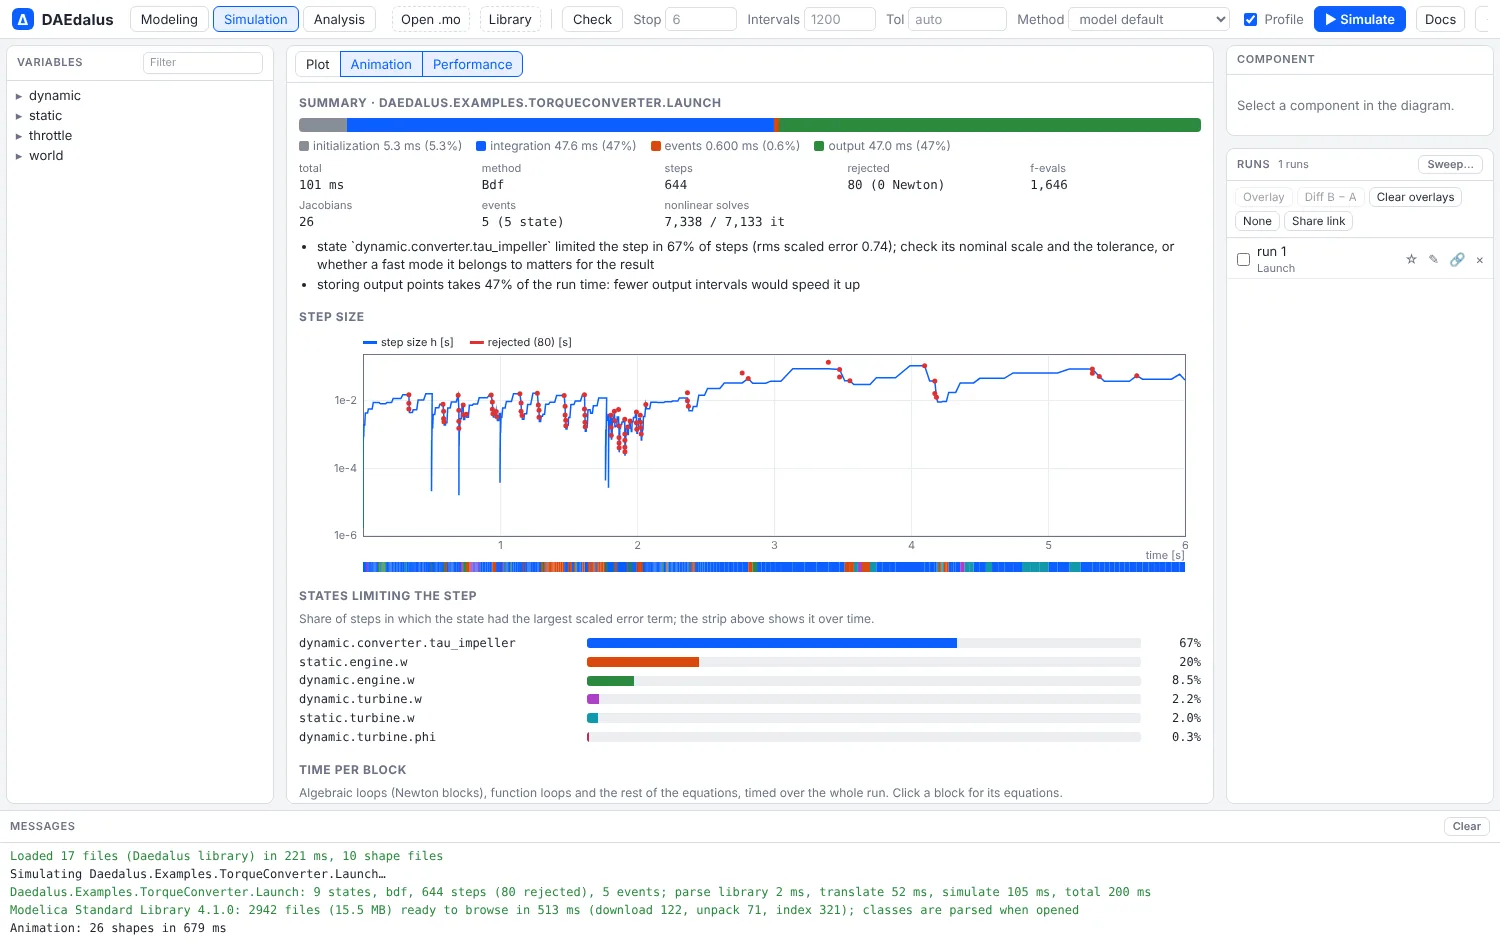The height and width of the screenshot is (950, 1500).
Task: Open a .mo file
Action: (x=431, y=19)
